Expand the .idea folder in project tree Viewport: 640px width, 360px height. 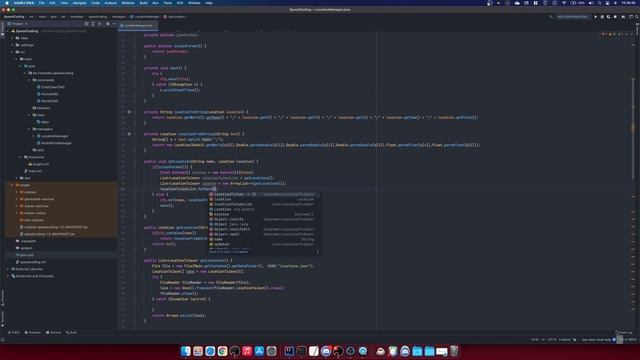coord(13,38)
